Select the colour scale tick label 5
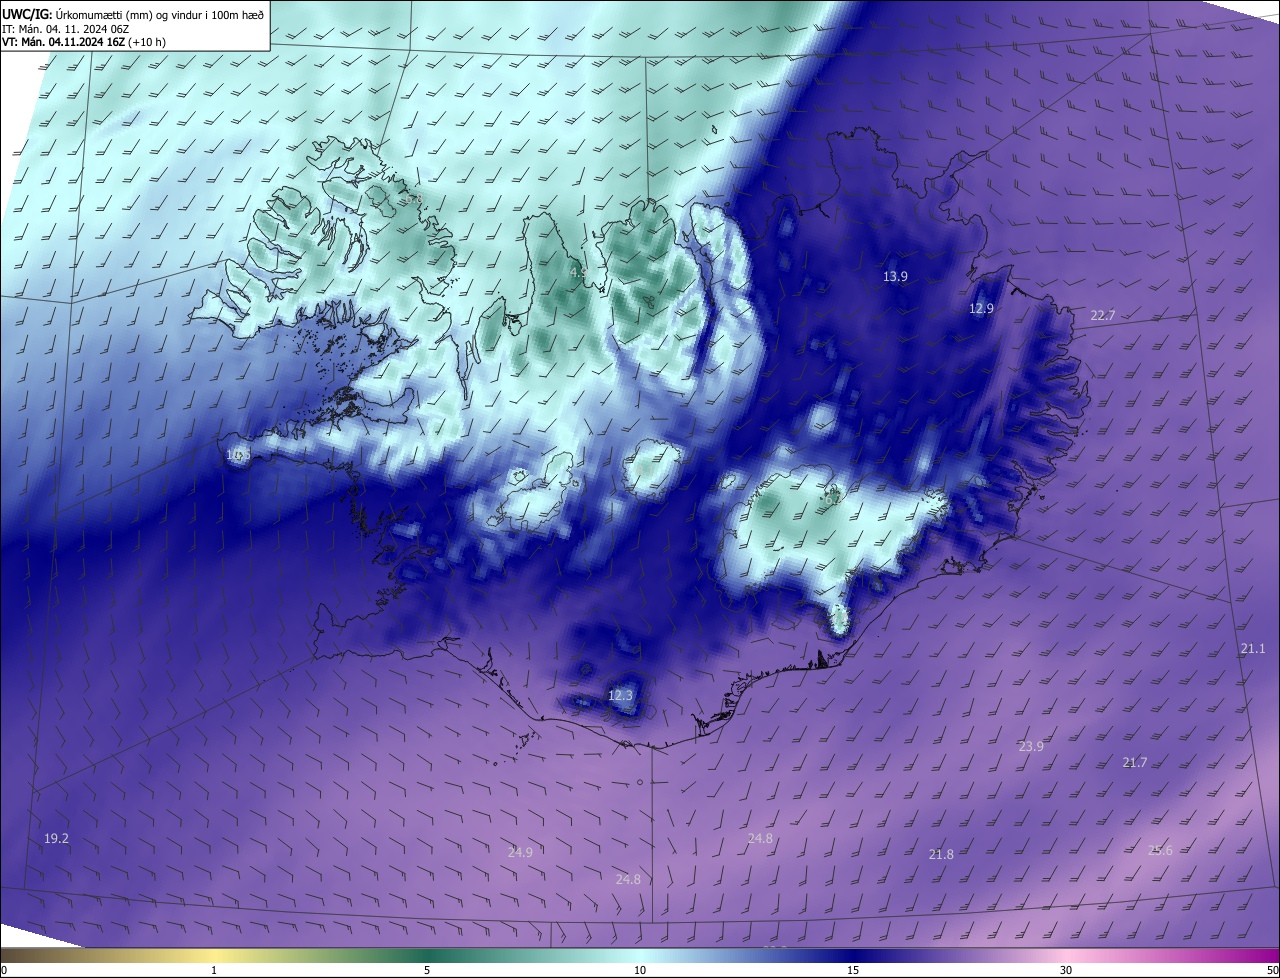 (x=427, y=970)
